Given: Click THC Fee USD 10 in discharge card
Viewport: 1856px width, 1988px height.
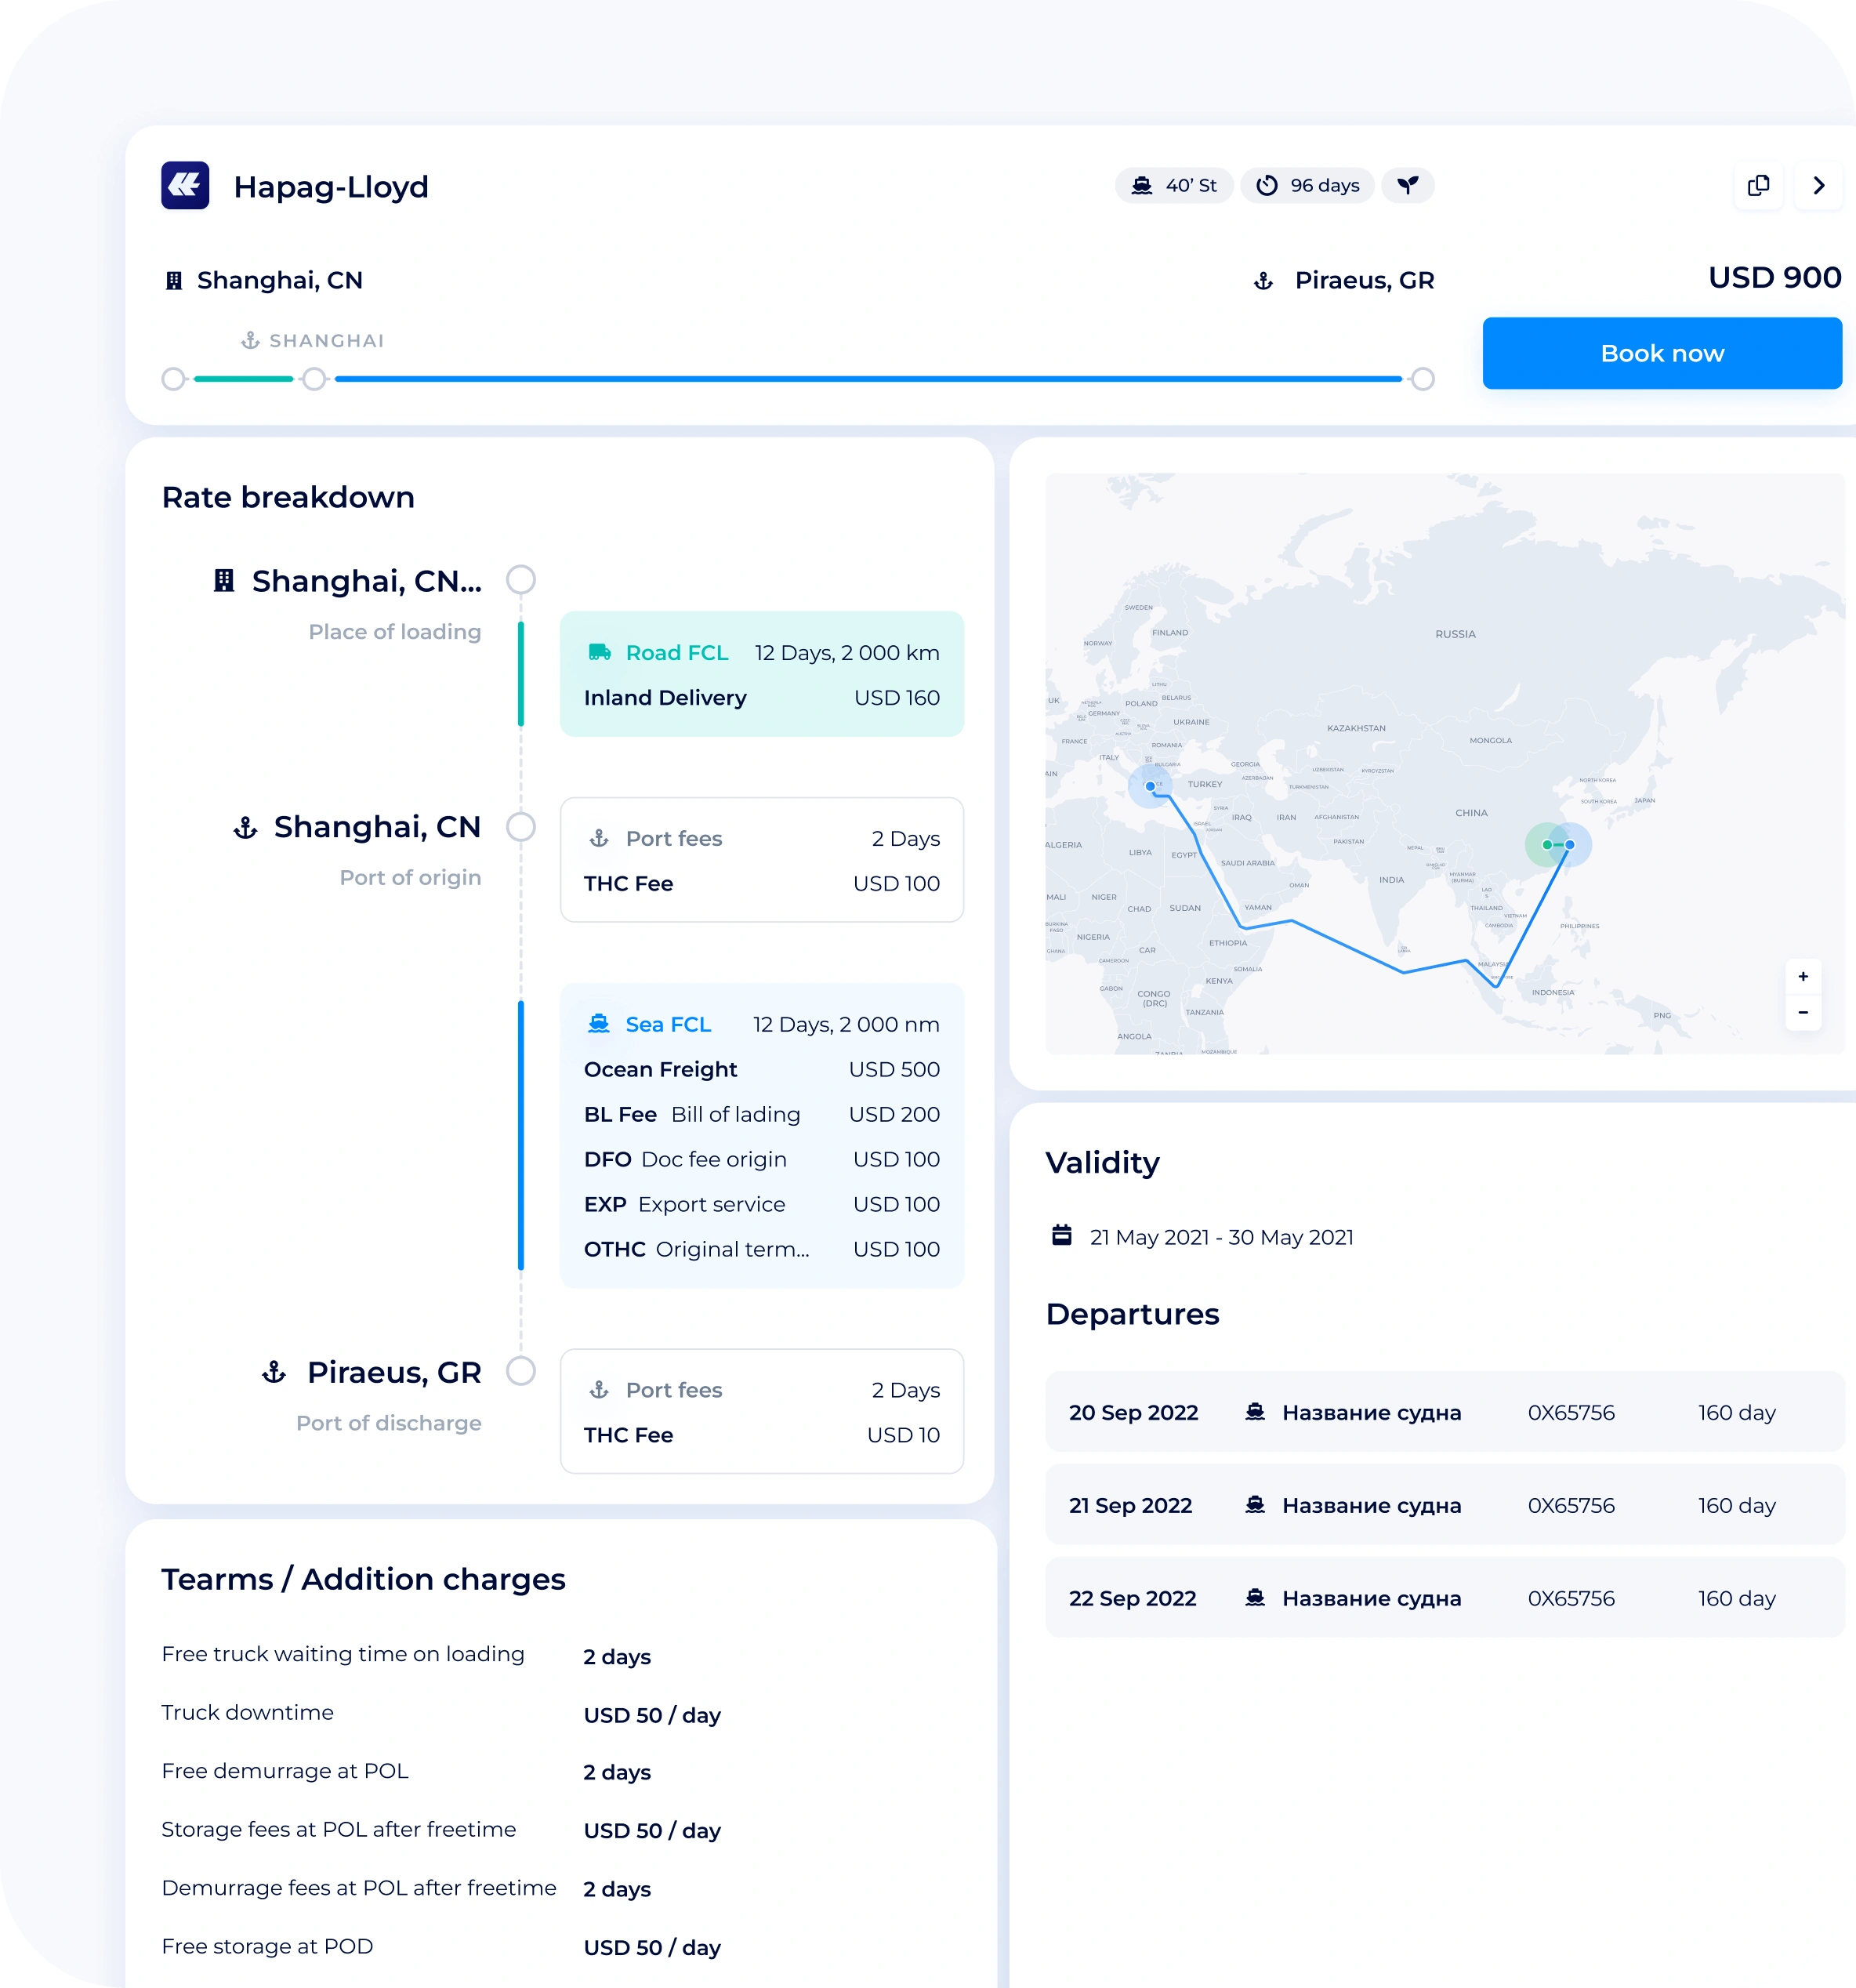Looking at the screenshot, I should pyautogui.click(x=762, y=1435).
